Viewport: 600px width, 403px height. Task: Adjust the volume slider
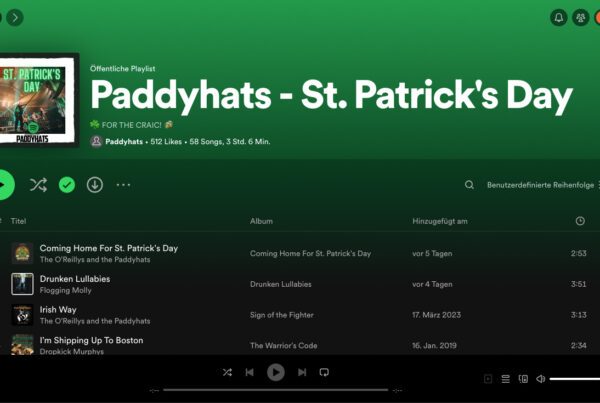point(575,379)
